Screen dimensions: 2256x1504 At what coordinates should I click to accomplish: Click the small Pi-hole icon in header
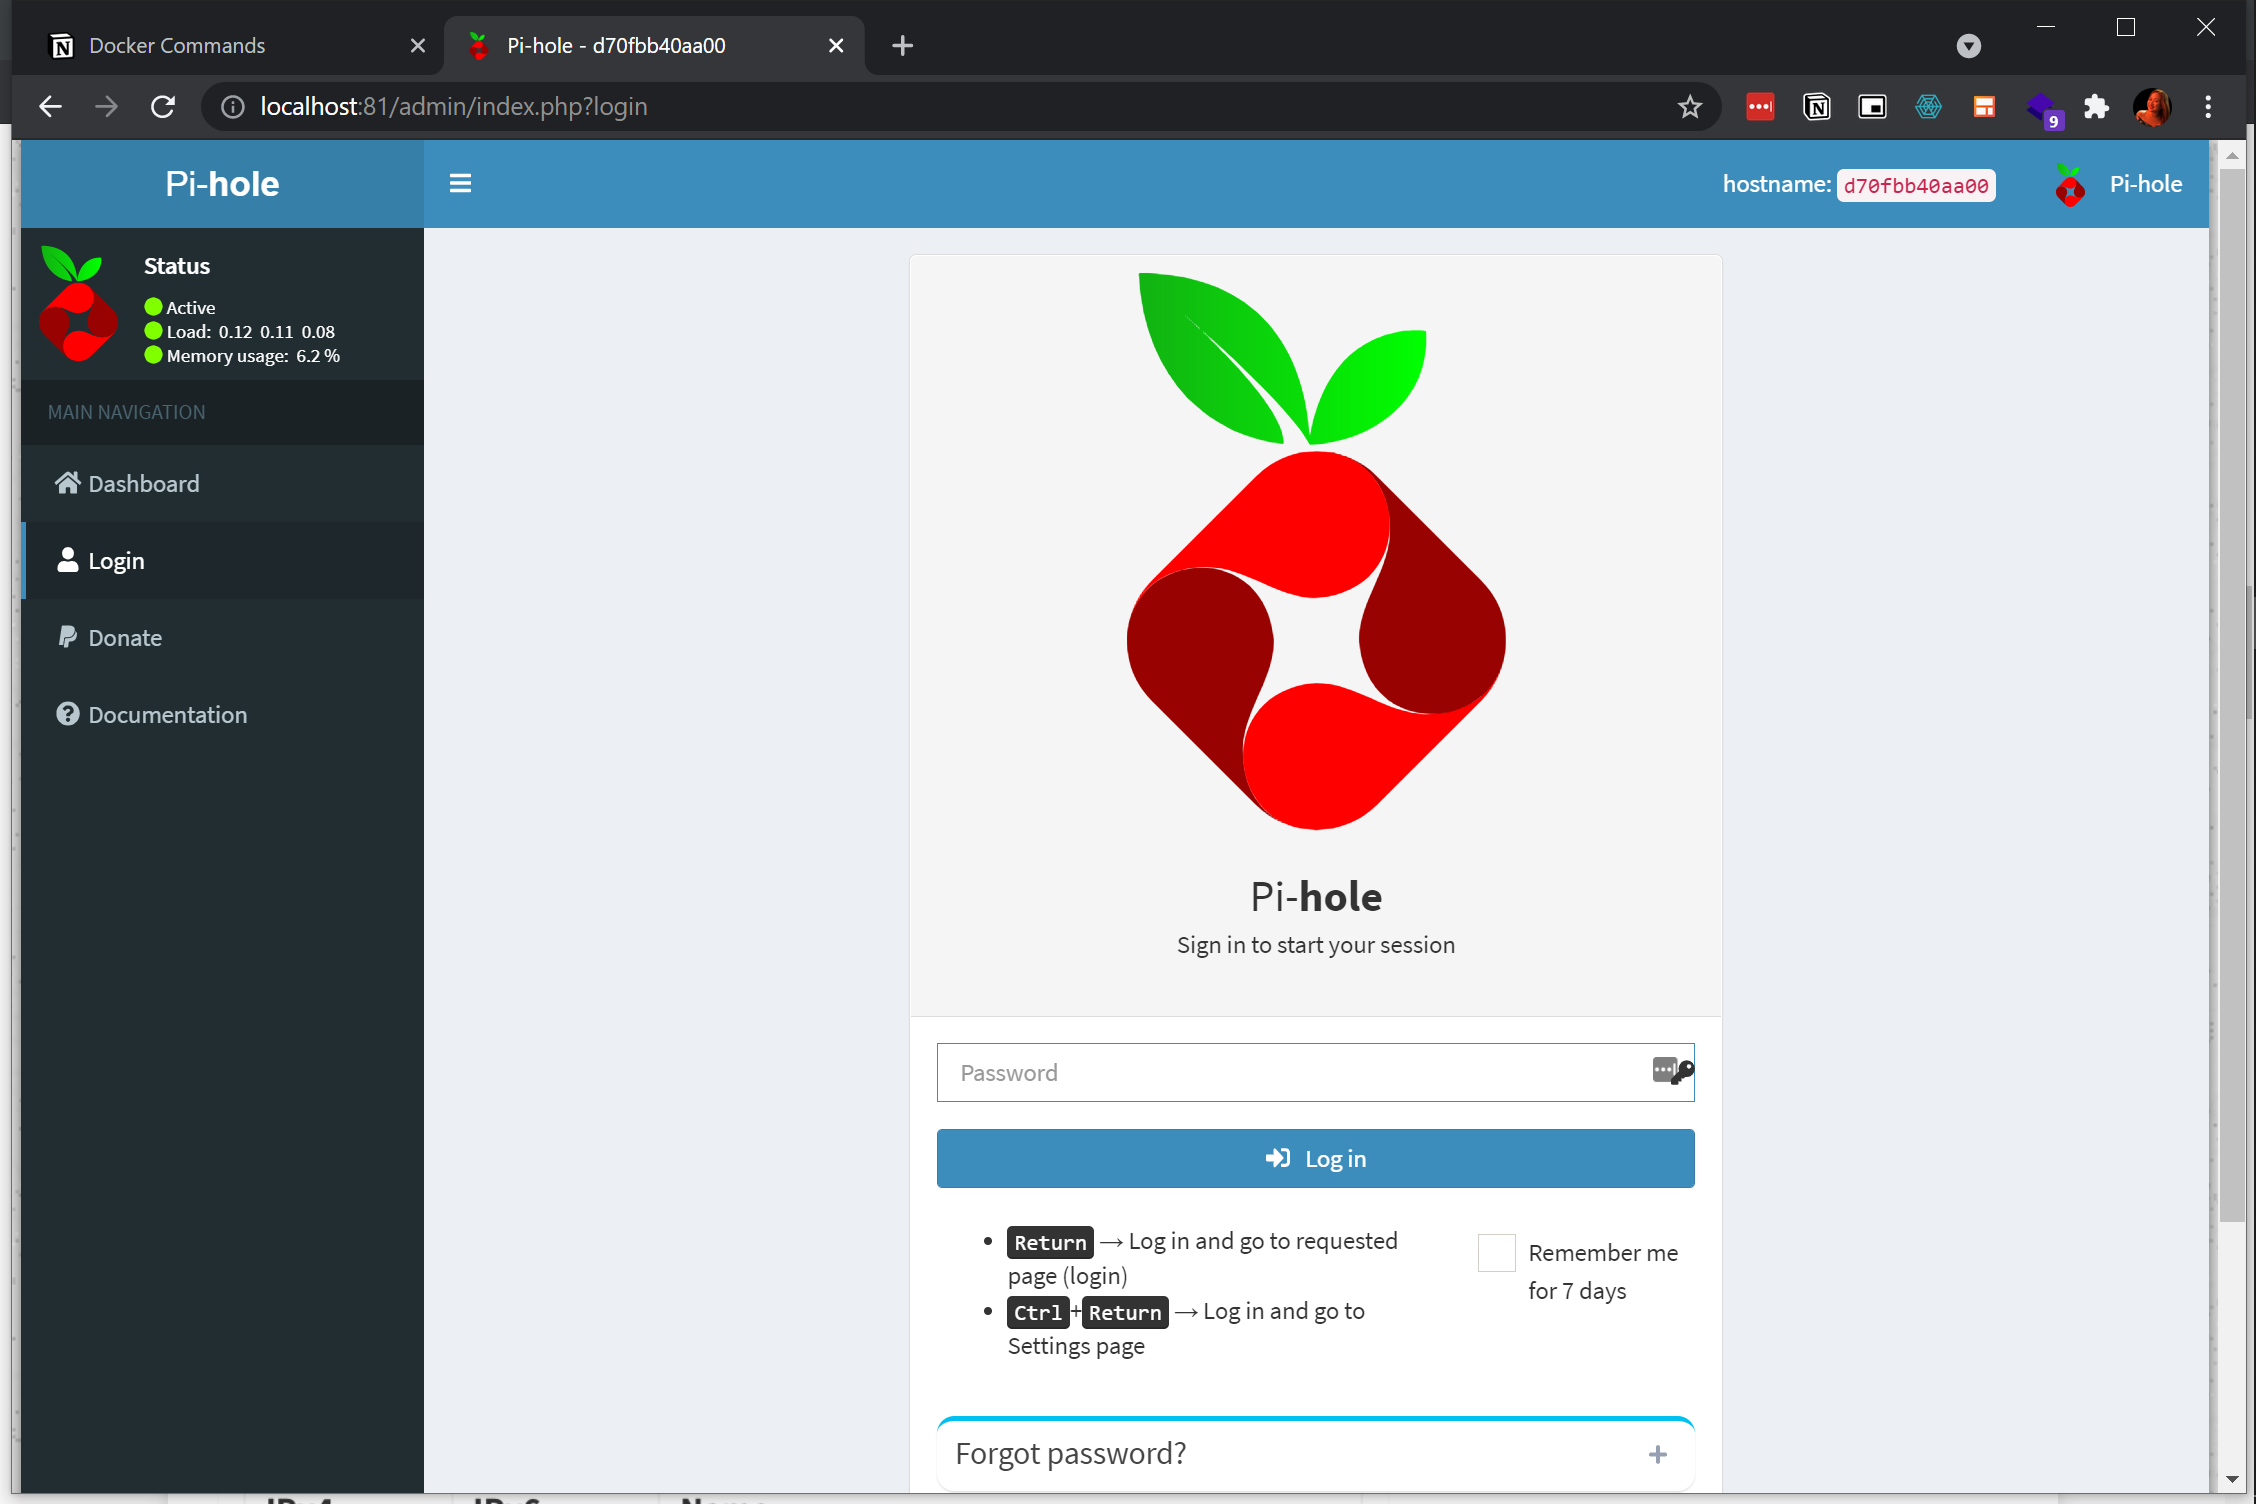2069,185
